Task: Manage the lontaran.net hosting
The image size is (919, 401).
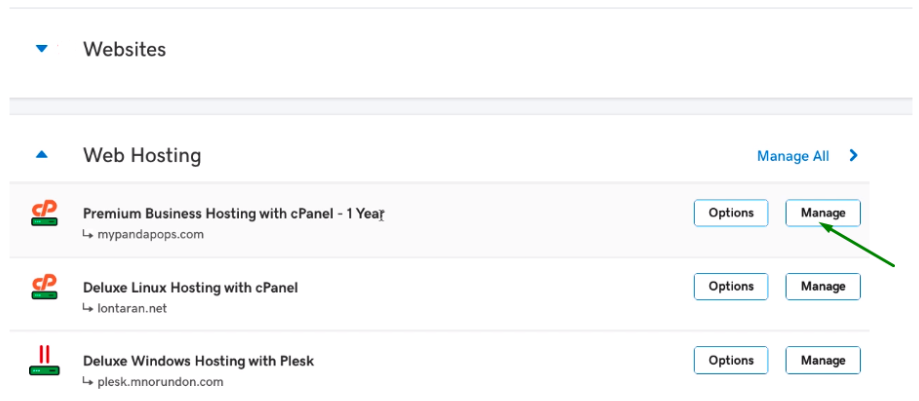Action: click(823, 287)
